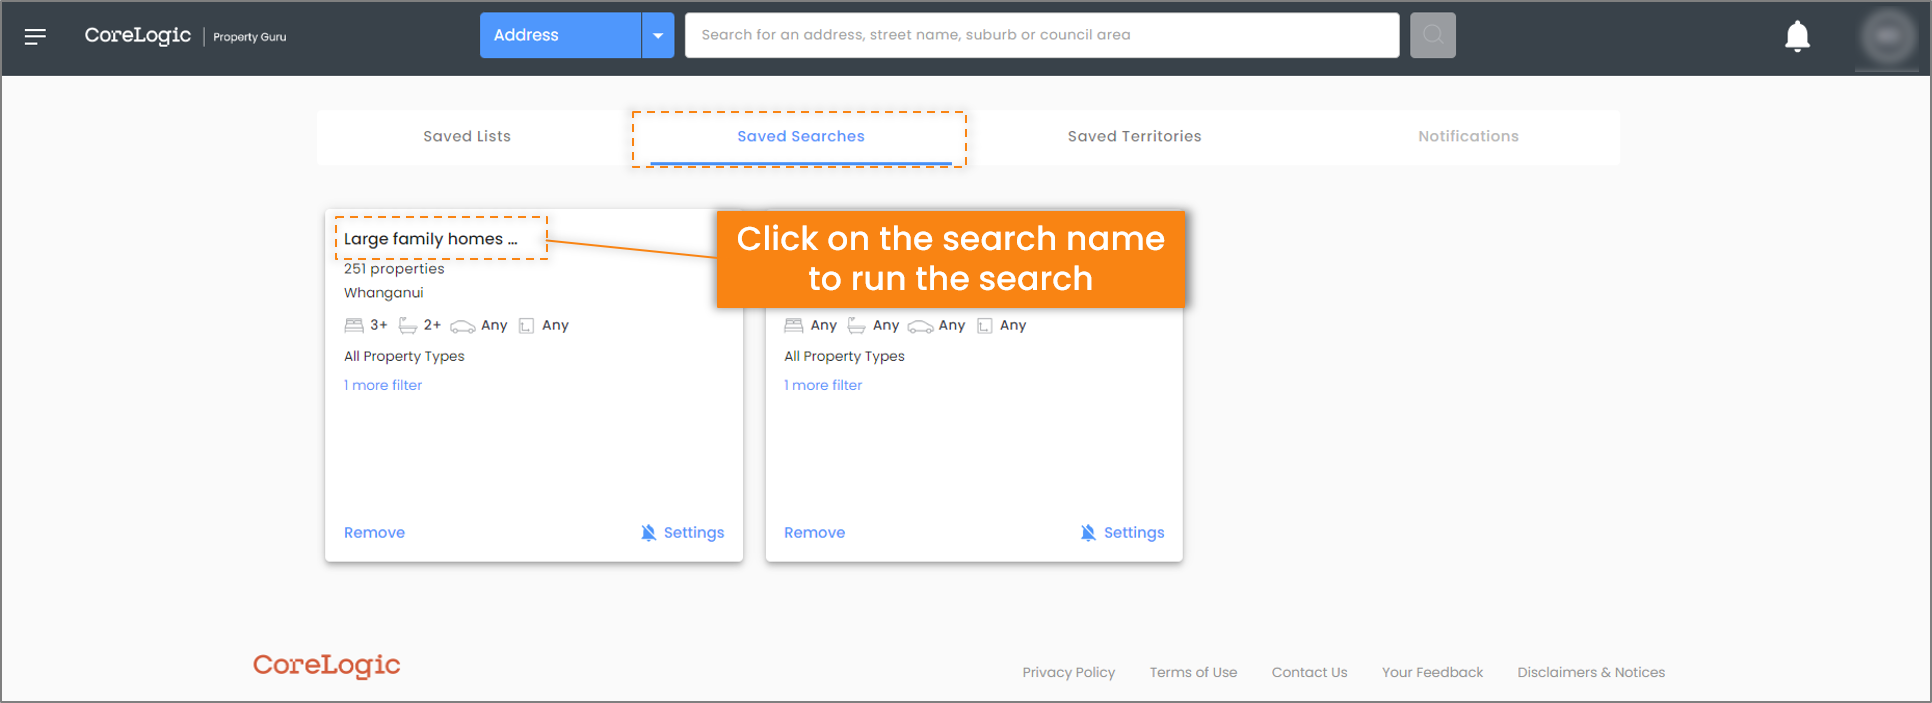Click the 251 properties count text
The image size is (1932, 703).
[394, 269]
